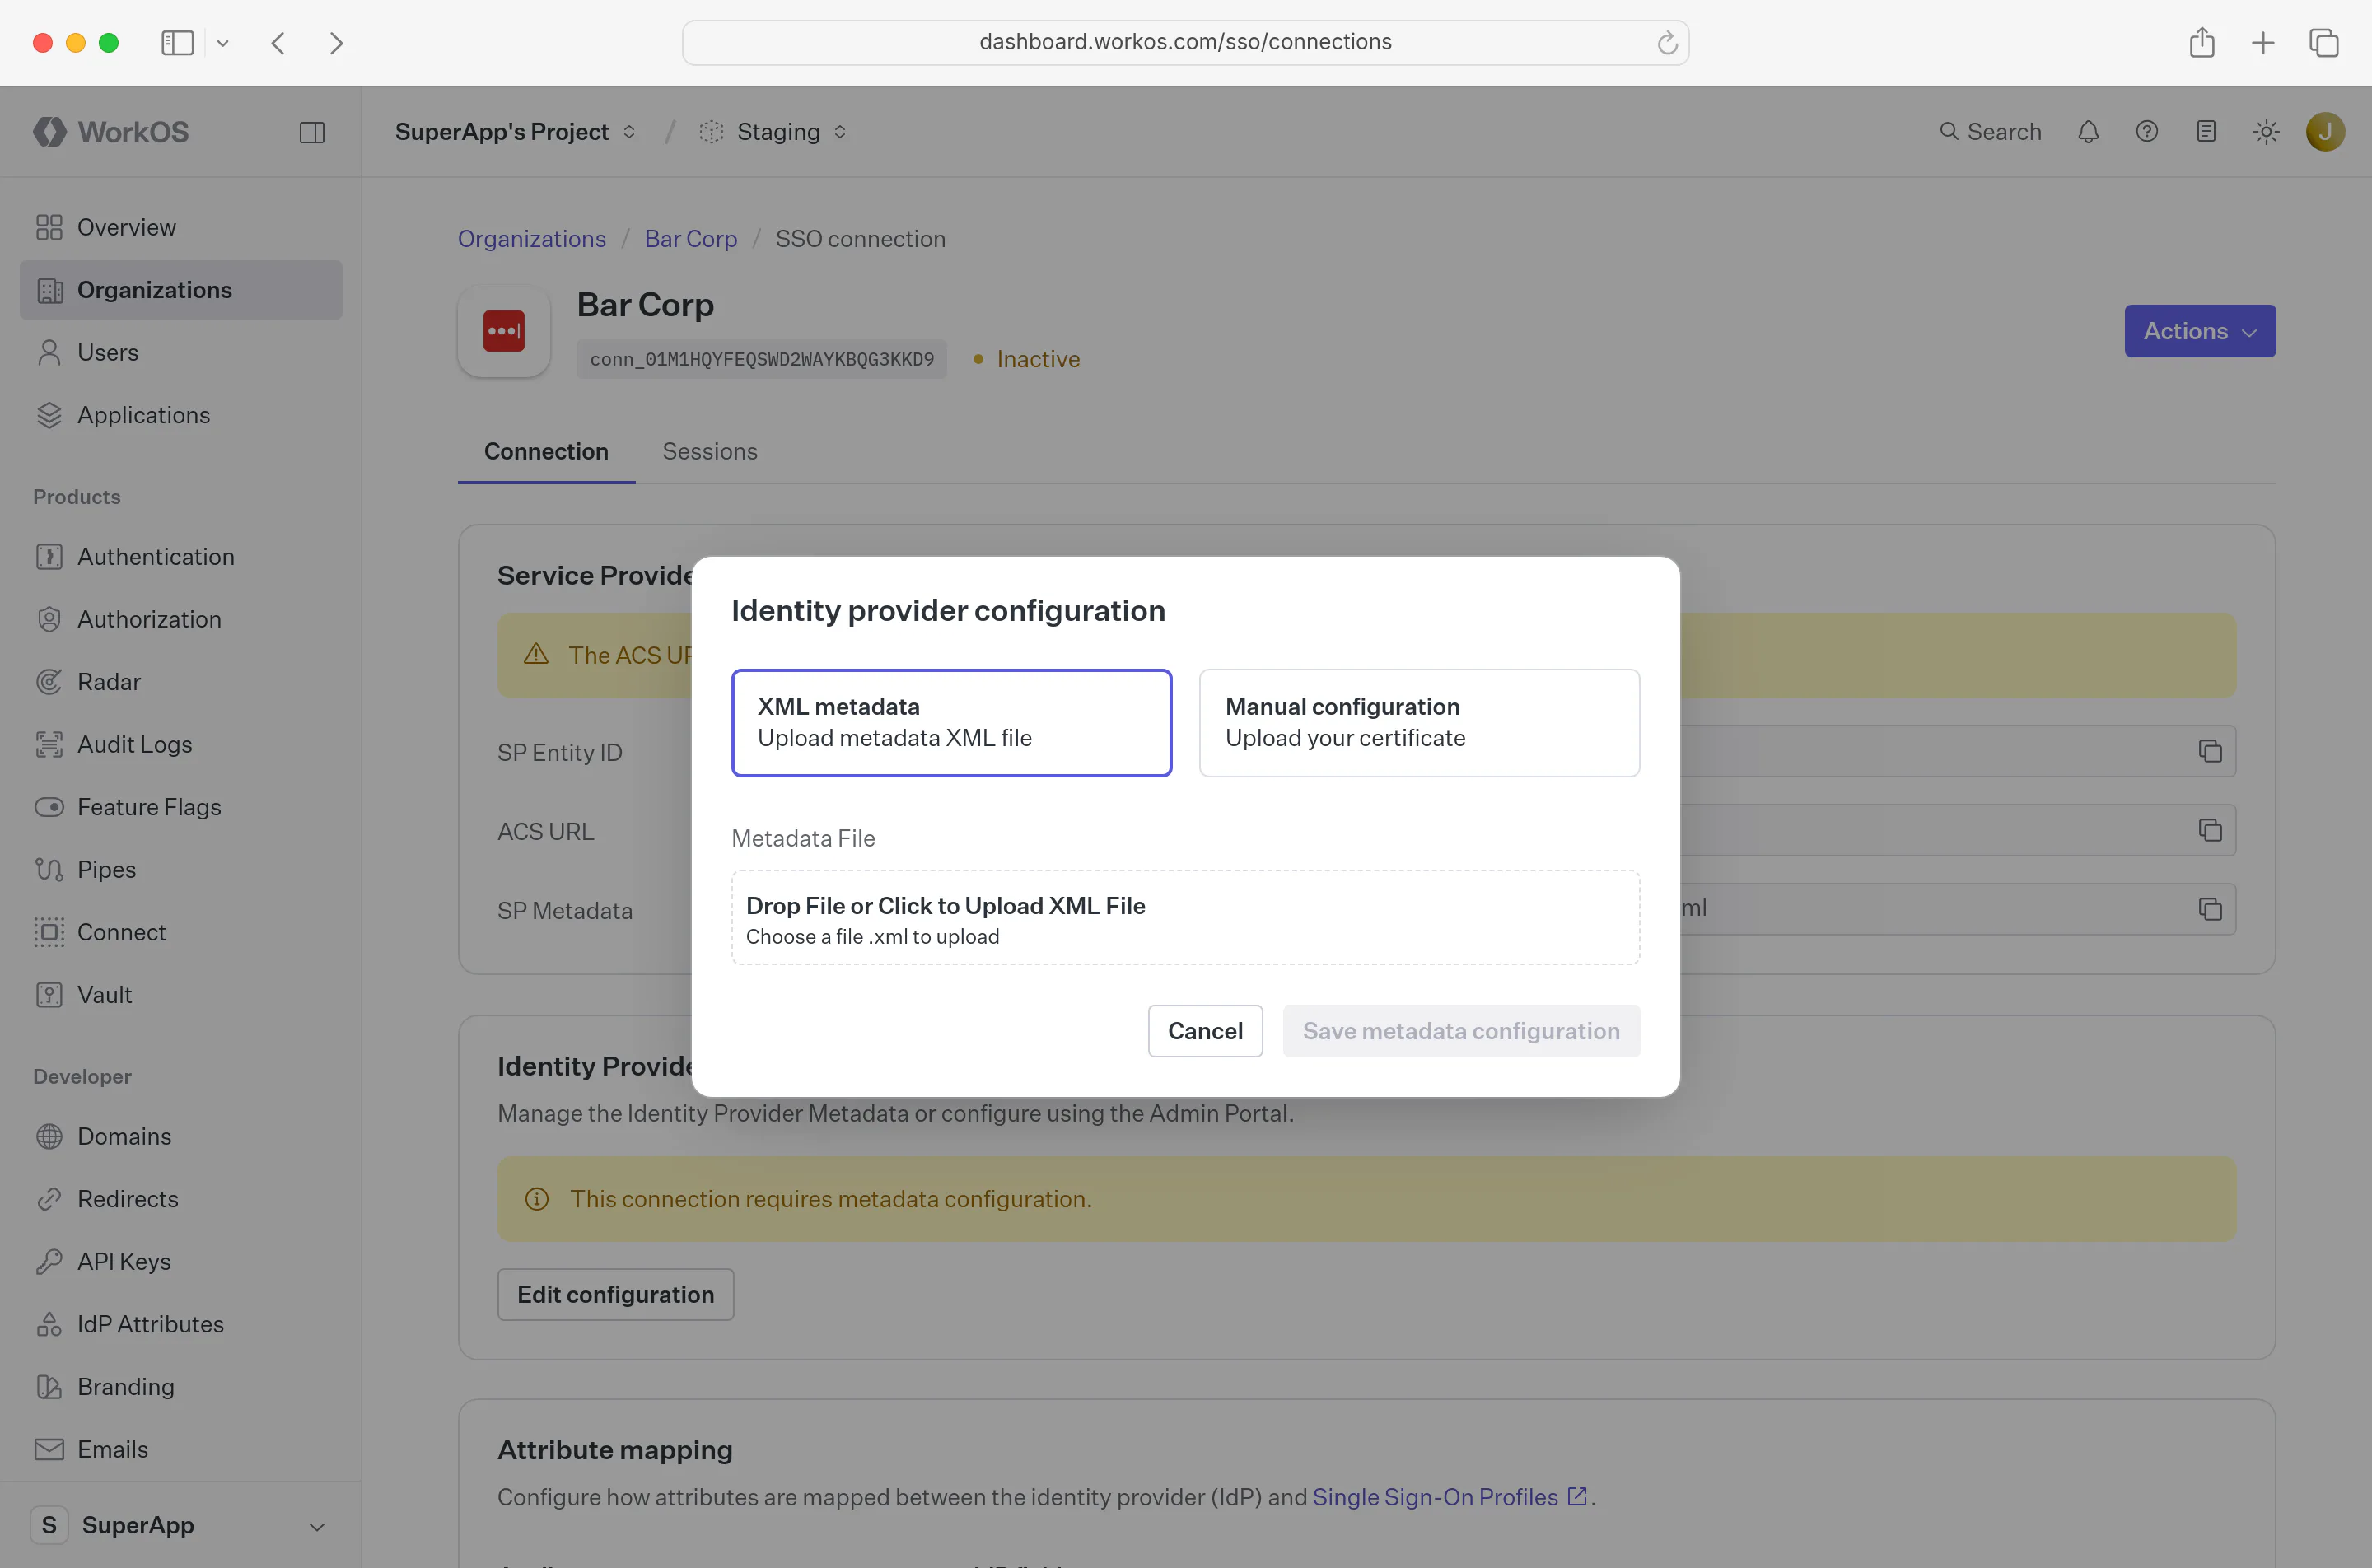
Task: Open the Single Sign-On Profiles link
Action: 1449,1497
